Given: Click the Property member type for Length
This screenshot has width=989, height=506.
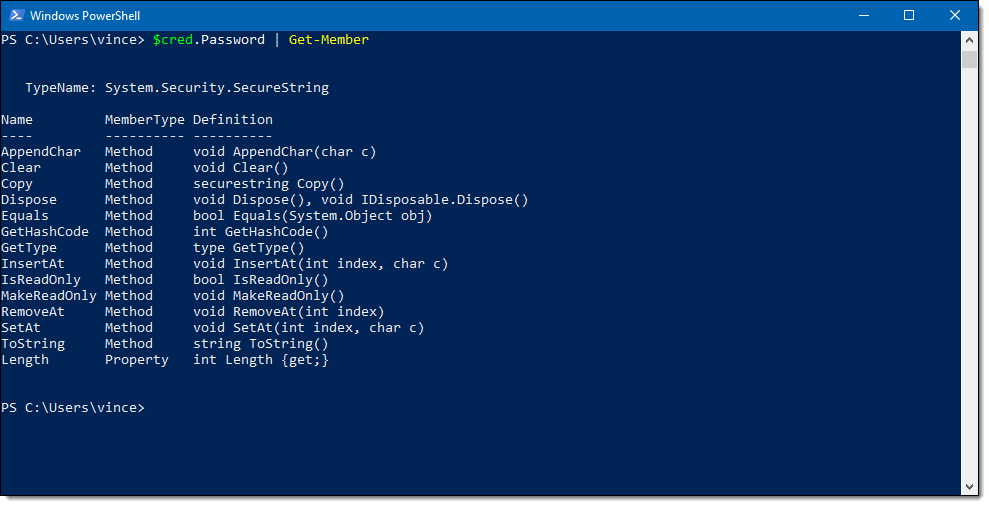Looking at the screenshot, I should click(x=137, y=360).
